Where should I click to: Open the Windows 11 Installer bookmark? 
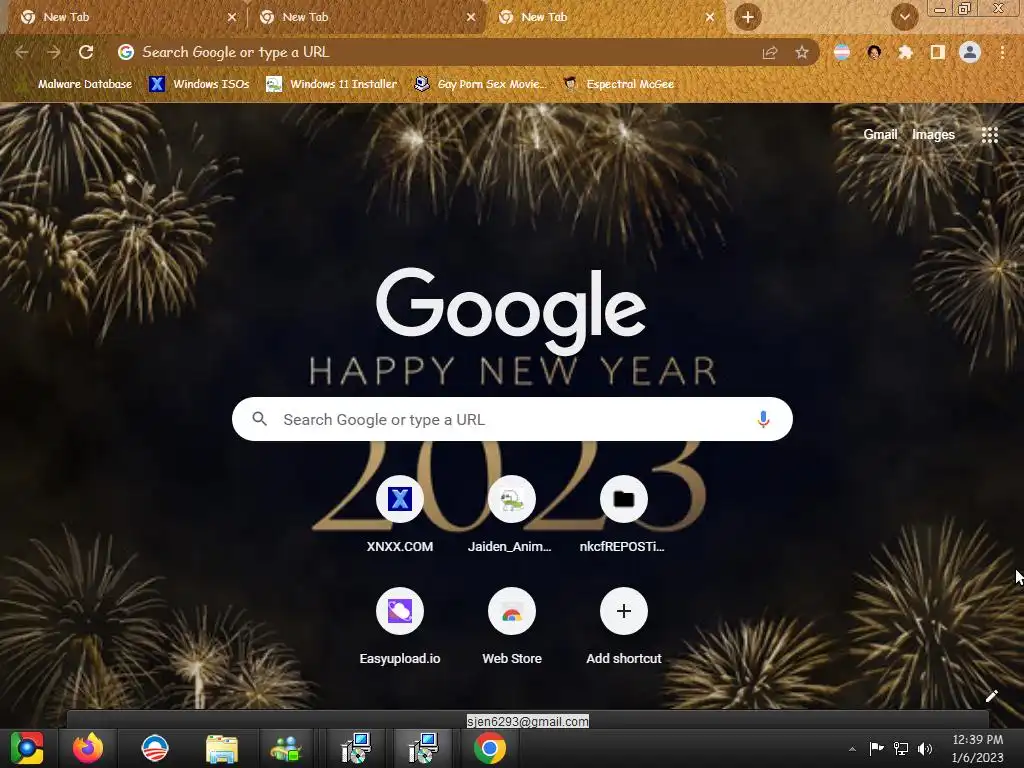pyautogui.click(x=332, y=84)
